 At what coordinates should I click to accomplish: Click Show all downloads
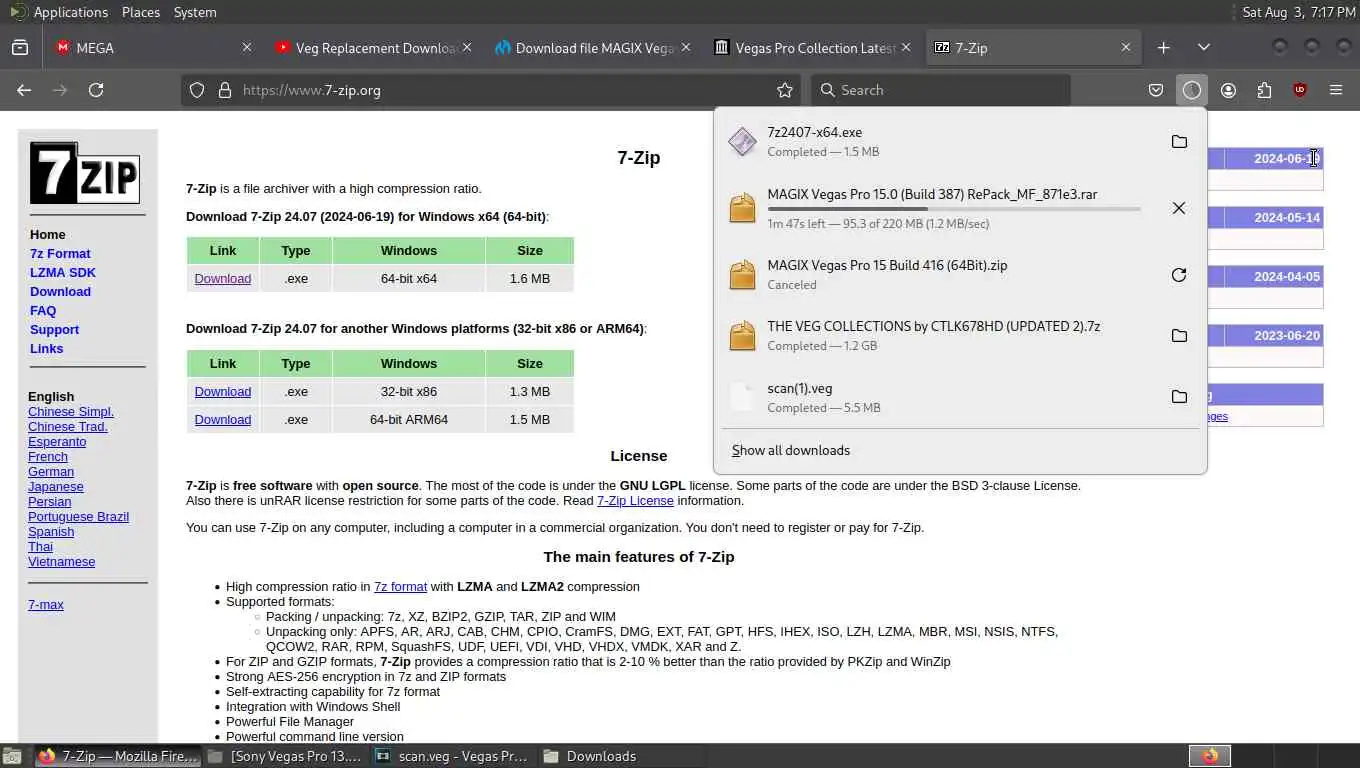coord(791,450)
